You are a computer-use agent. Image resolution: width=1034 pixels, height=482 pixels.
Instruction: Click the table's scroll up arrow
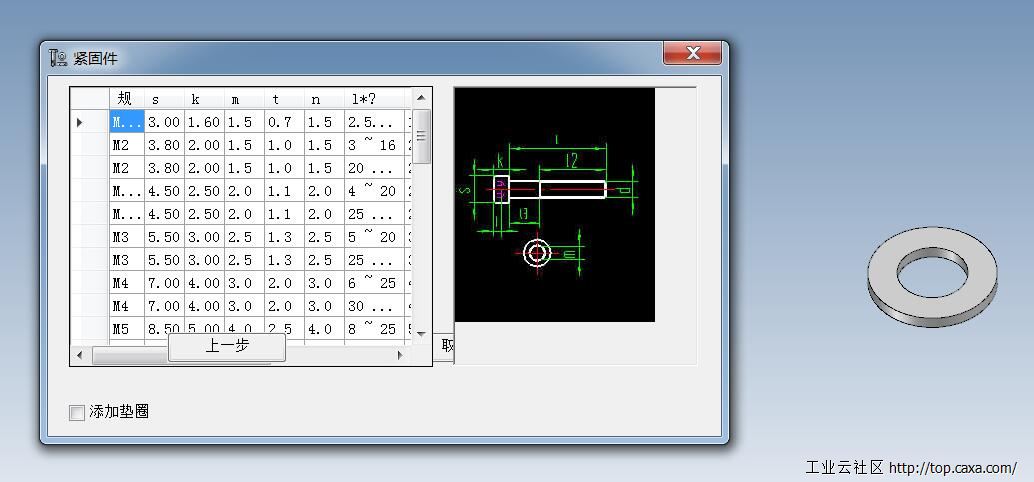pyautogui.click(x=421, y=98)
